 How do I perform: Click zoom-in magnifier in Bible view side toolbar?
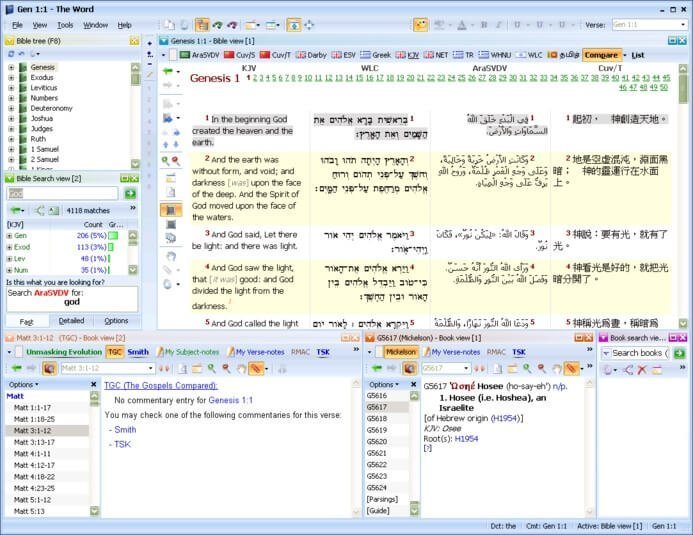click(x=165, y=161)
